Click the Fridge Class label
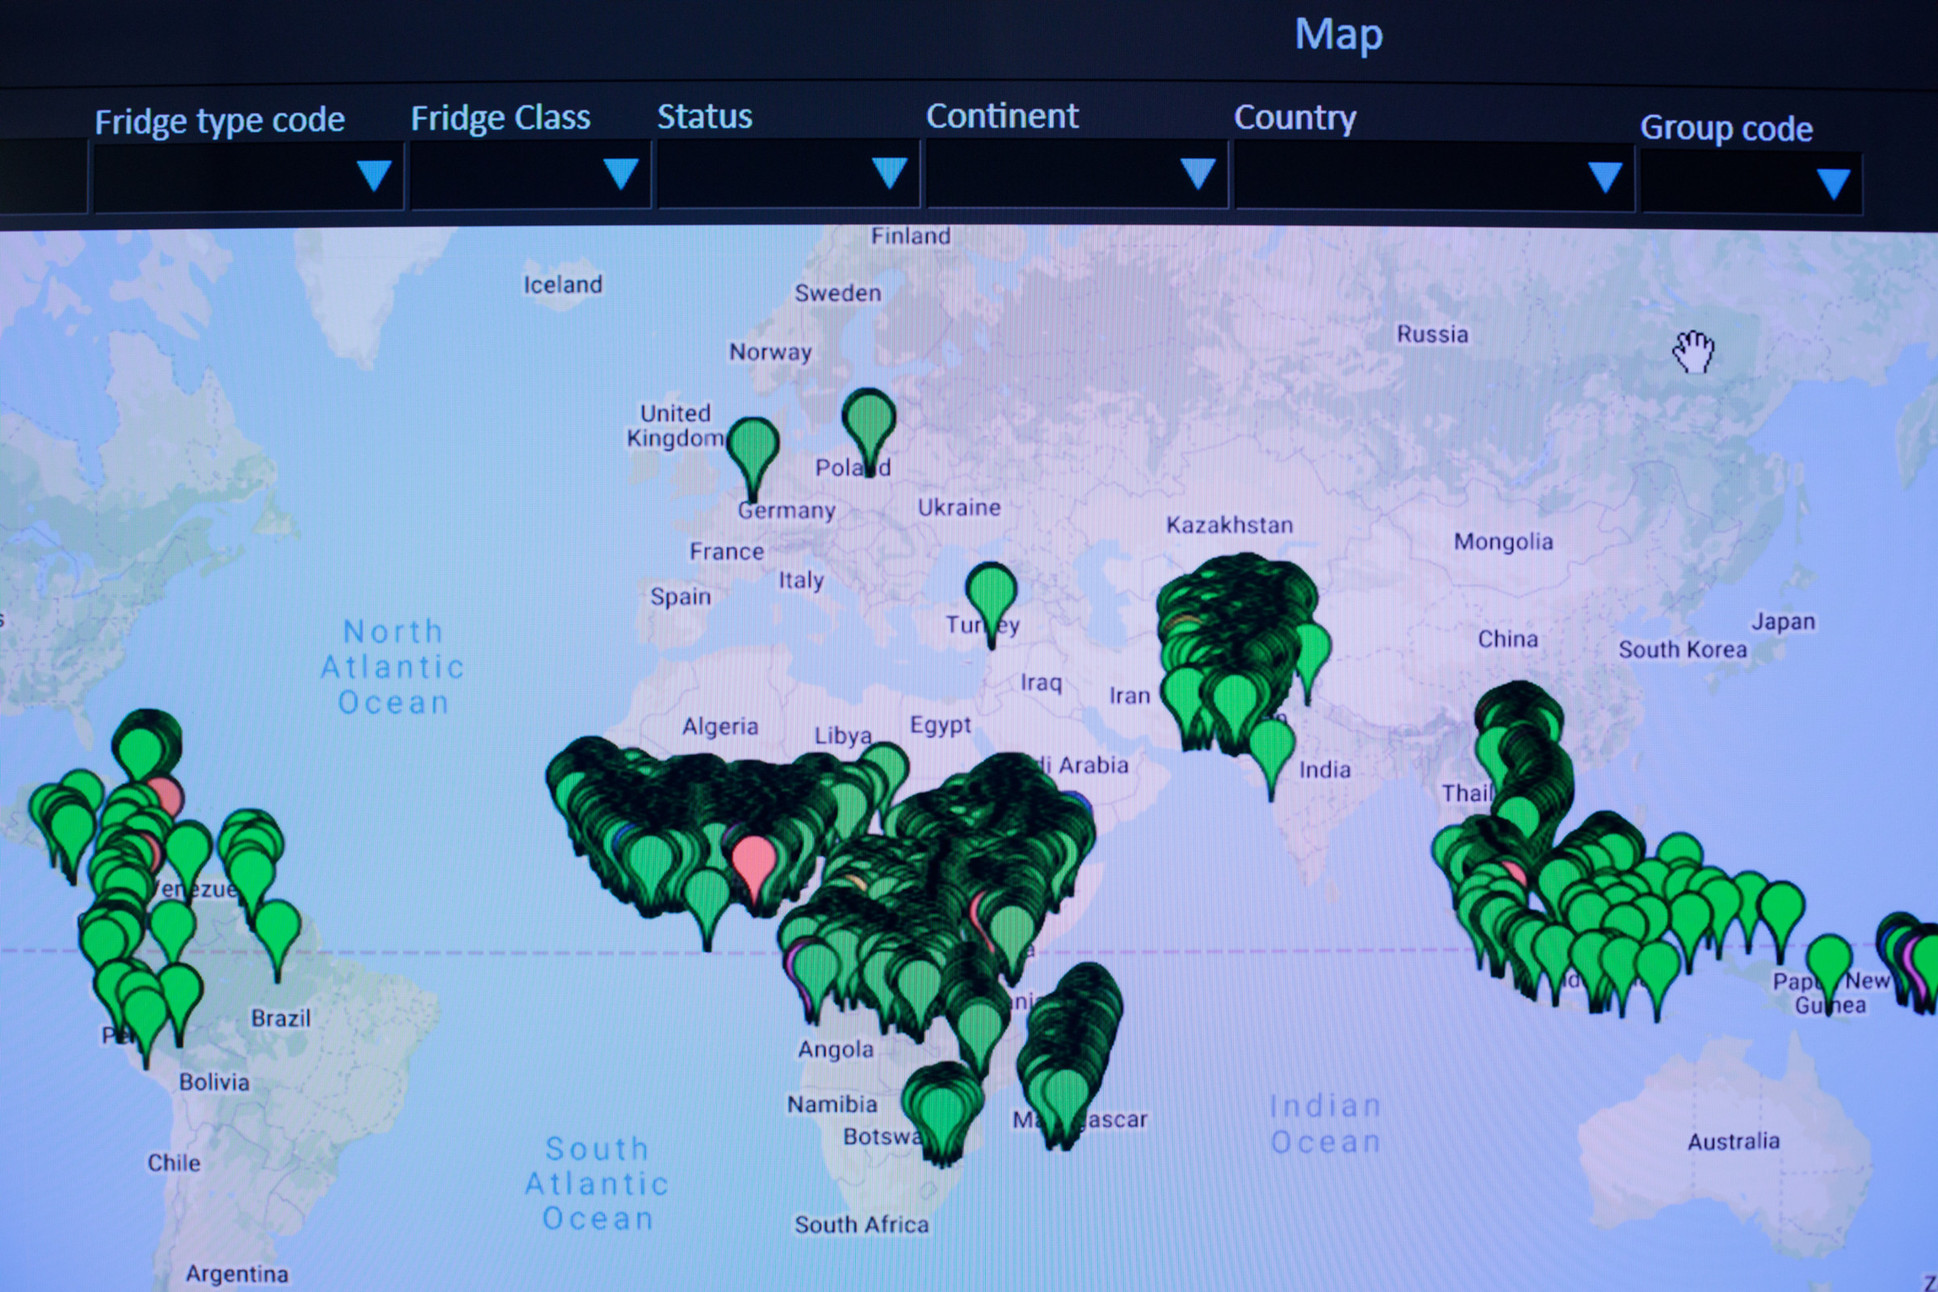The height and width of the screenshot is (1292, 1938). coord(501,118)
